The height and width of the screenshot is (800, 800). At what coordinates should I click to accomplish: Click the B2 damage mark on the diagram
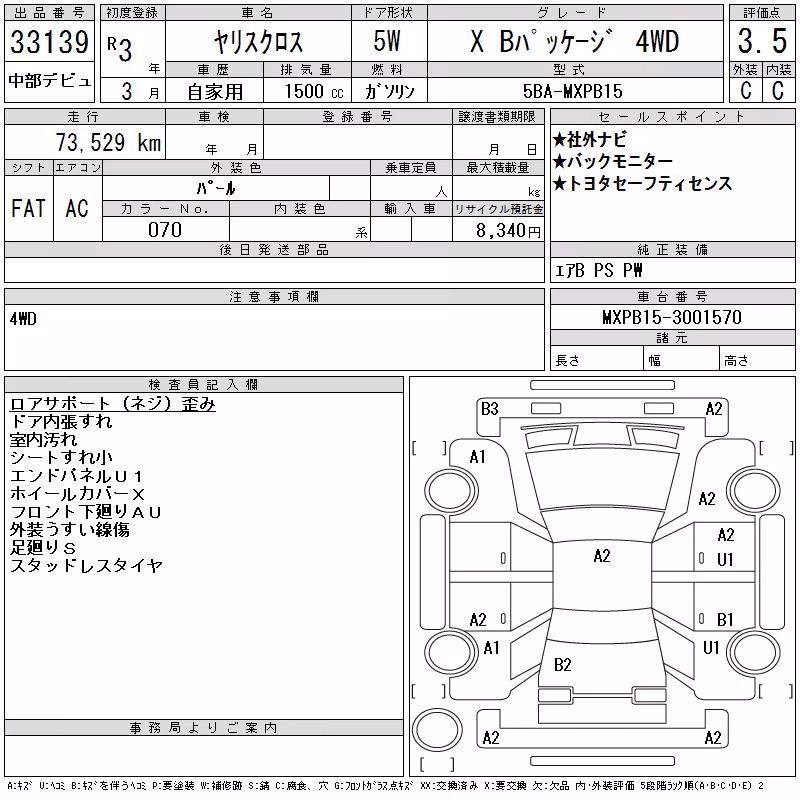coord(562,665)
